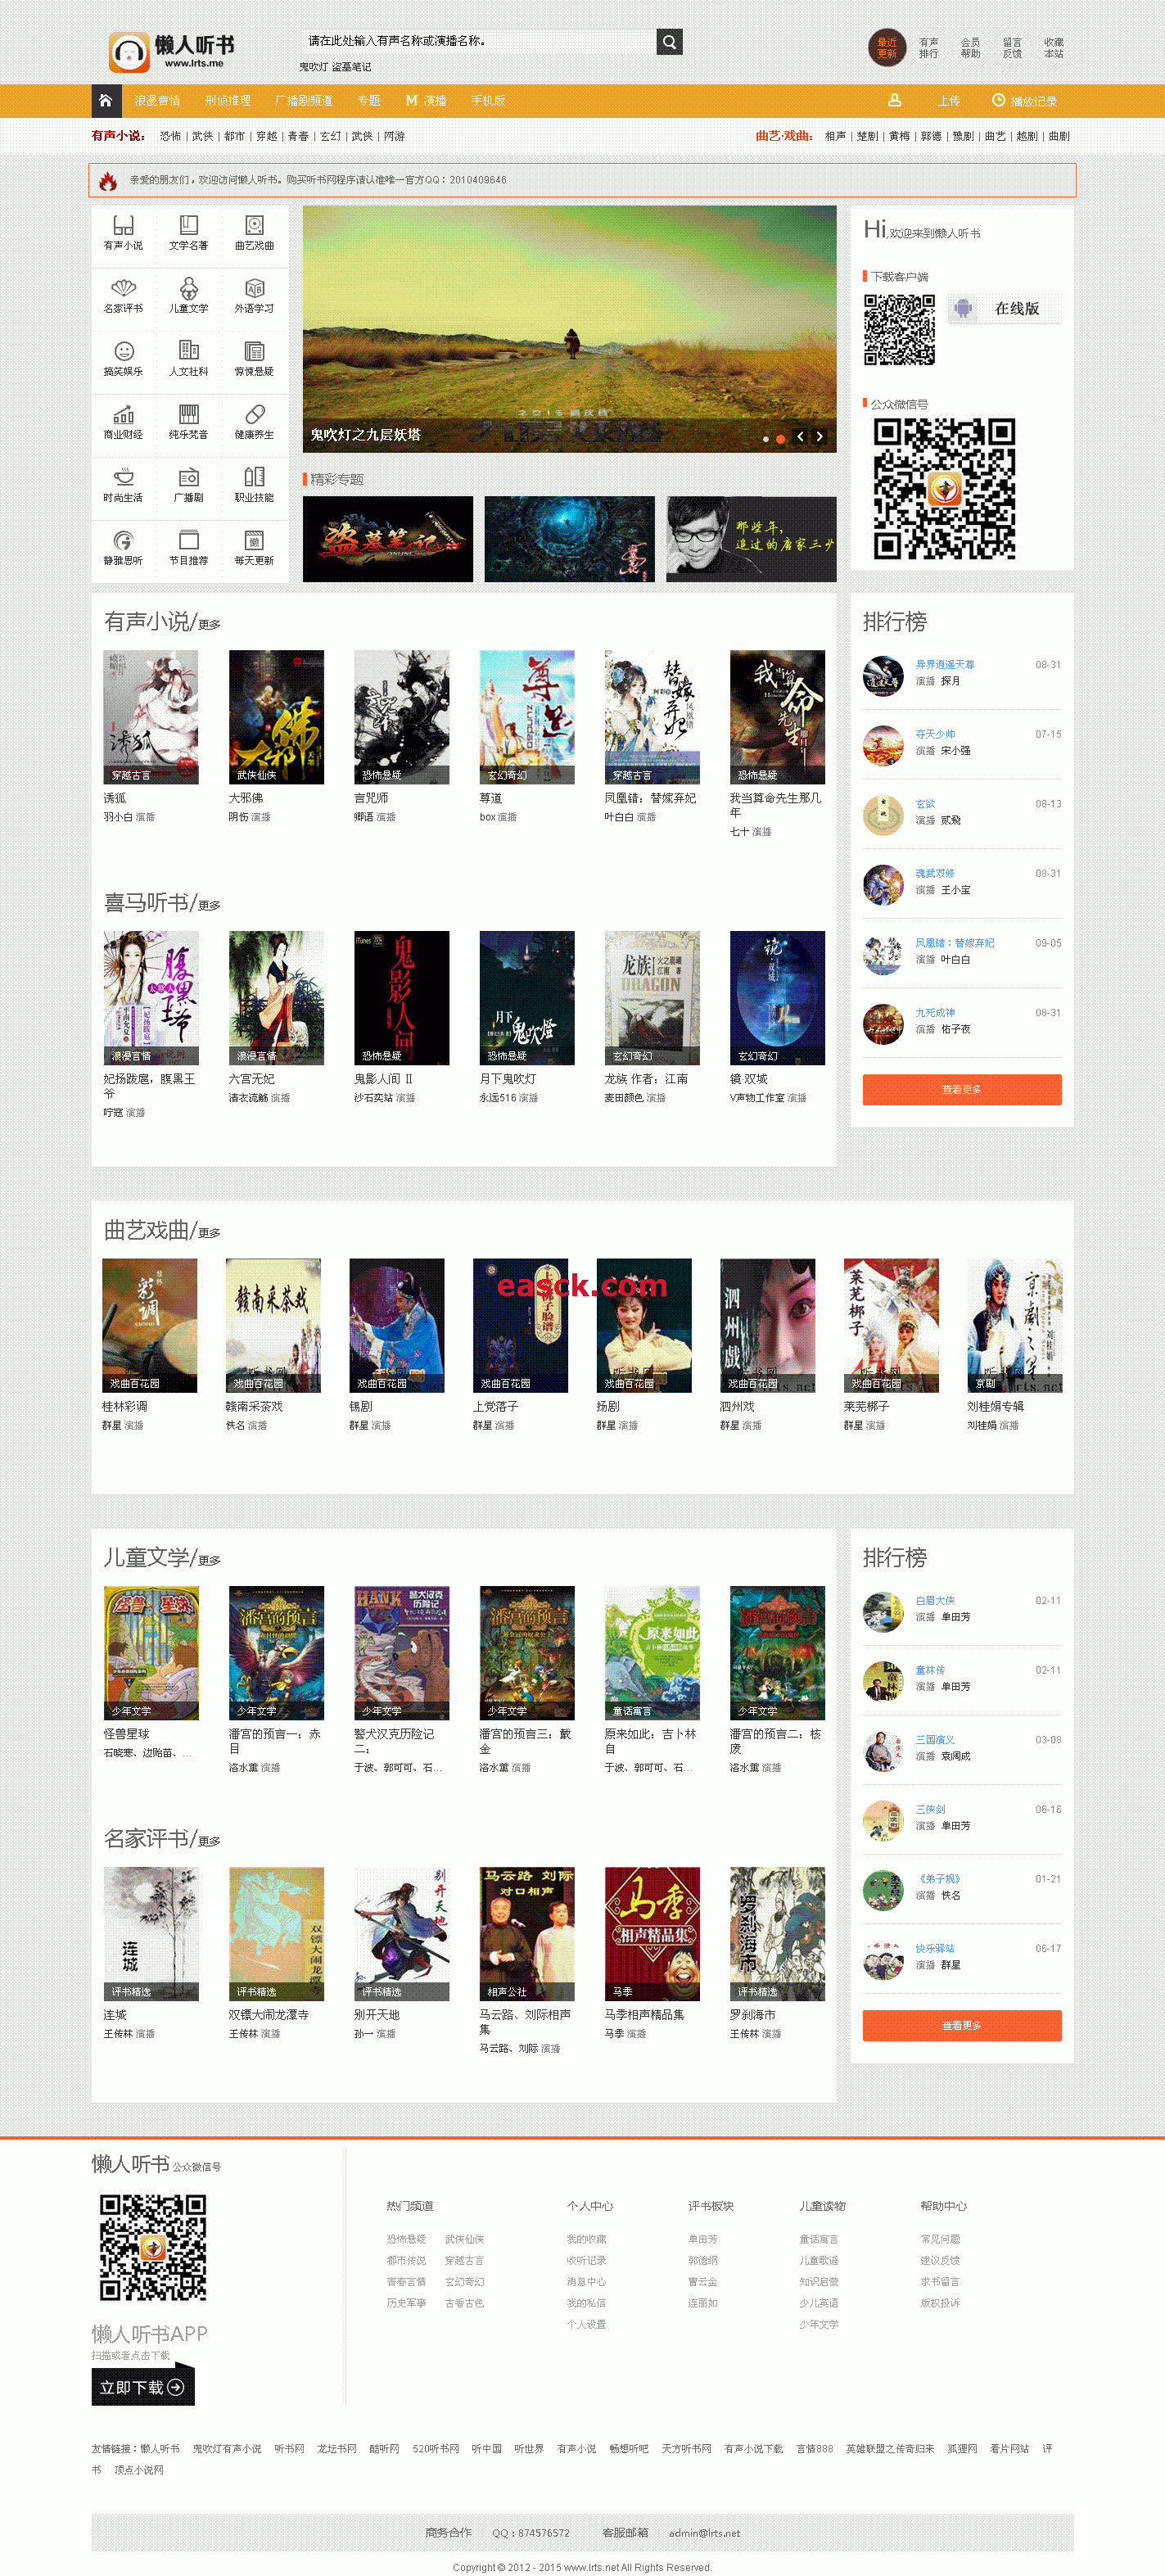Open the 广播剧频道 navbar item
Viewport: 1165px width, 2576px height.
click(x=304, y=101)
